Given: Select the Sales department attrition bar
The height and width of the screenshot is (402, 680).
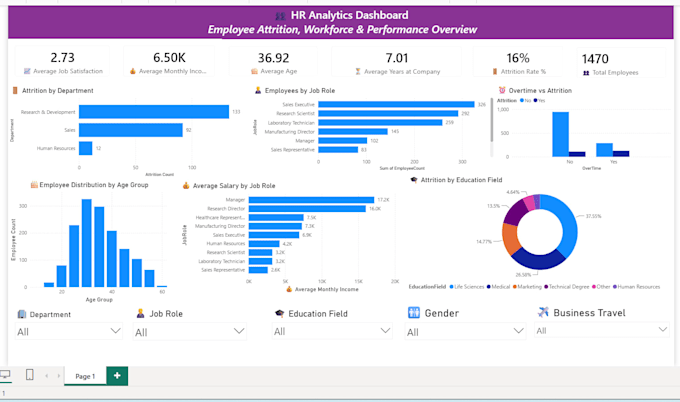Looking at the screenshot, I should tap(131, 130).
